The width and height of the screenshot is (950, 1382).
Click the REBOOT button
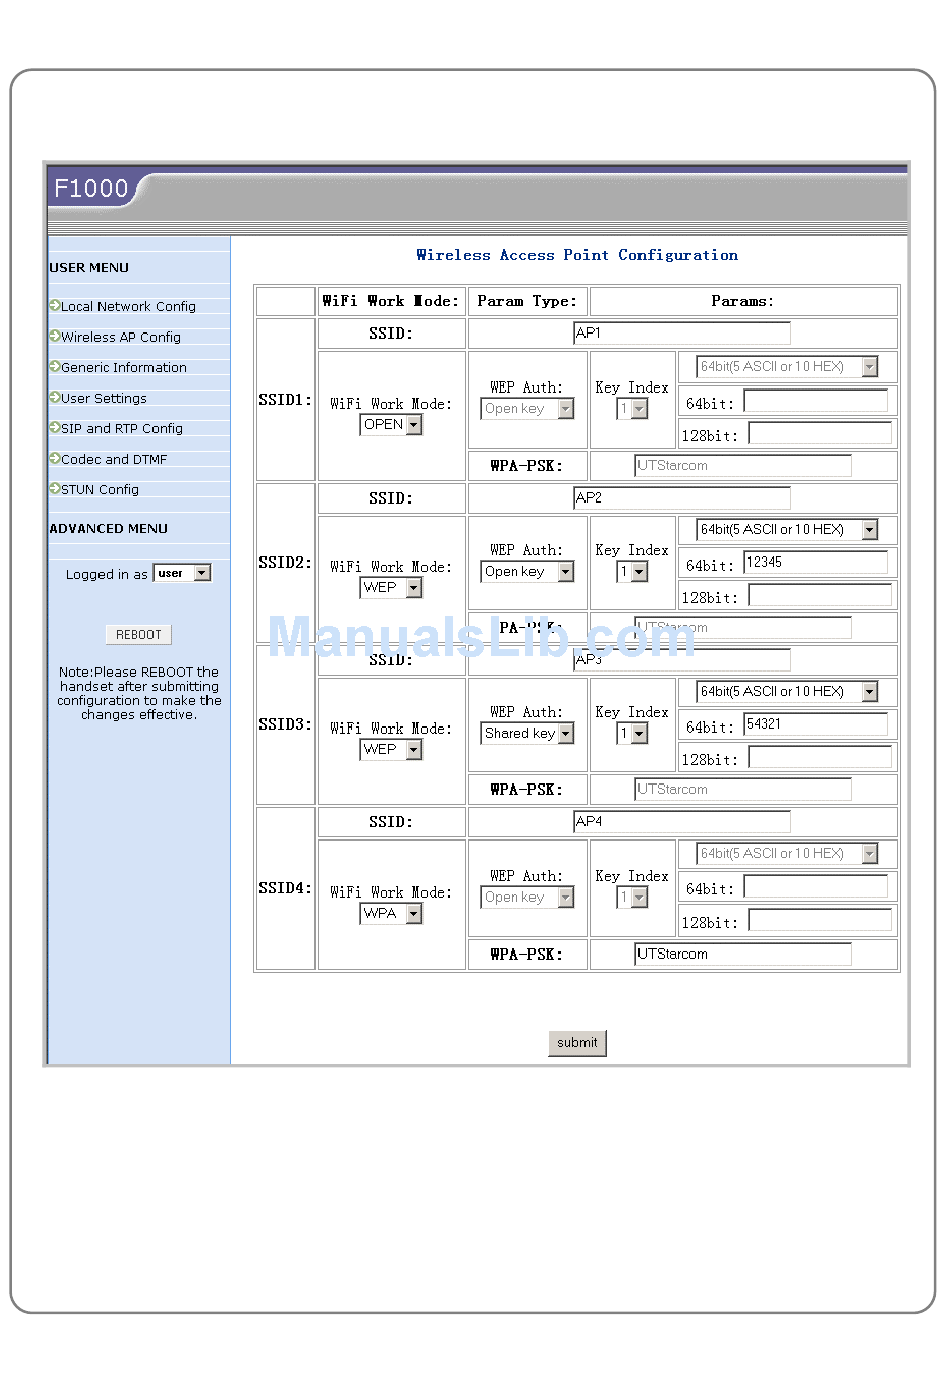[x=139, y=635]
